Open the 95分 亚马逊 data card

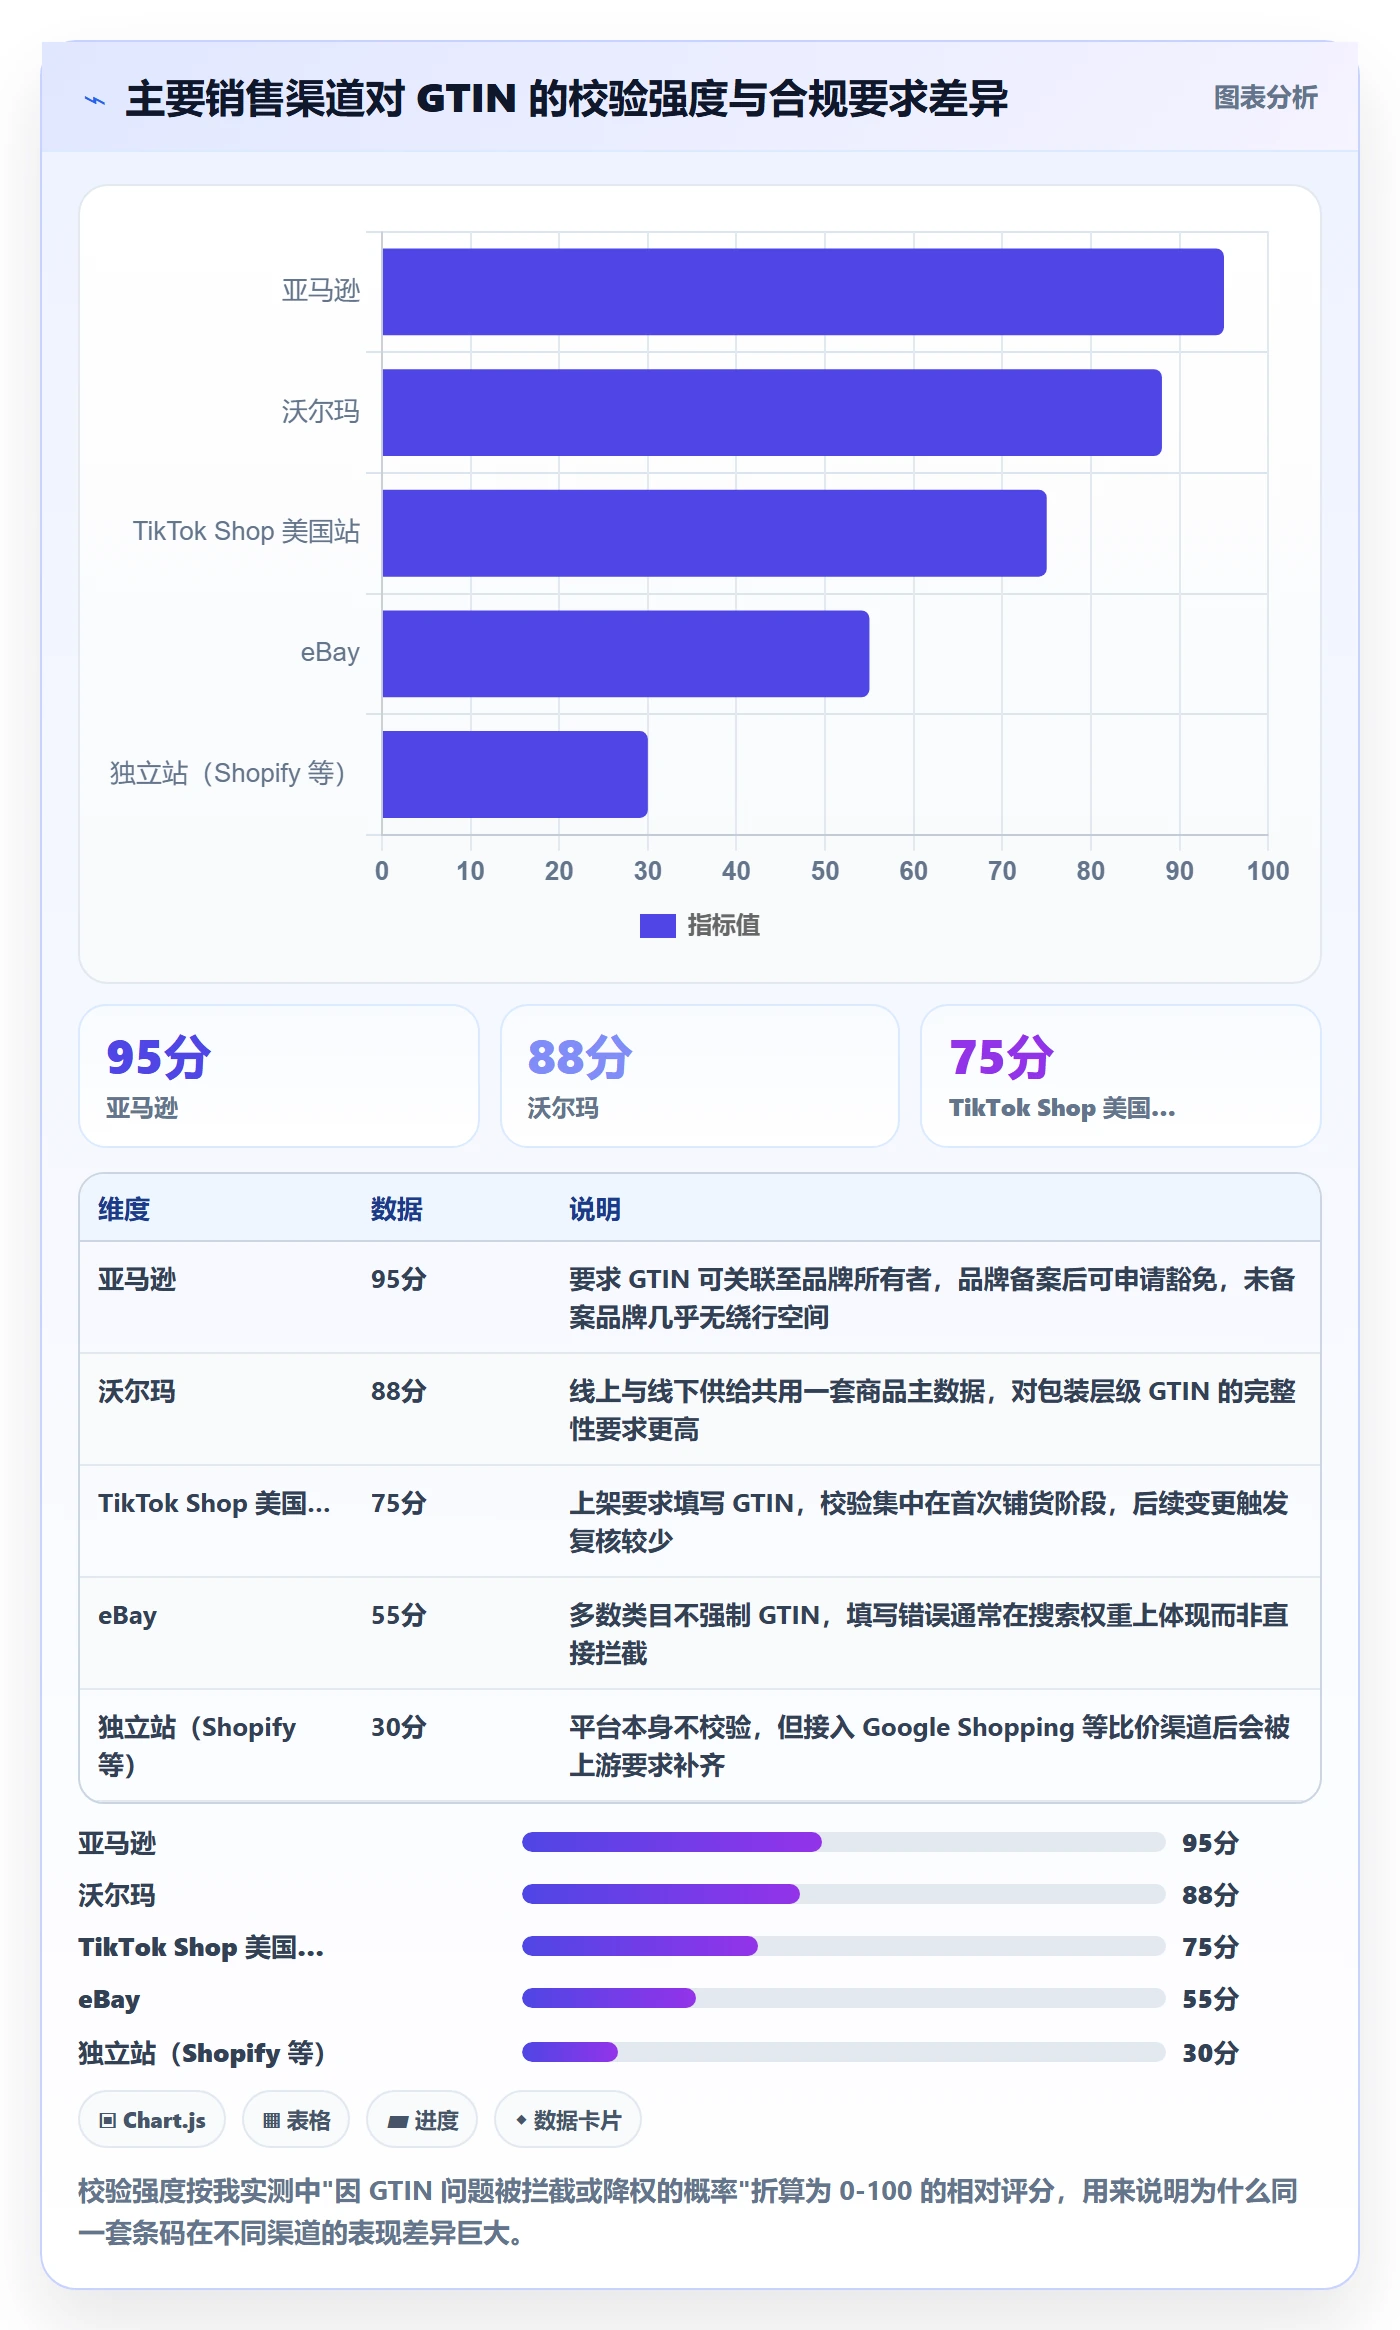279,1076
